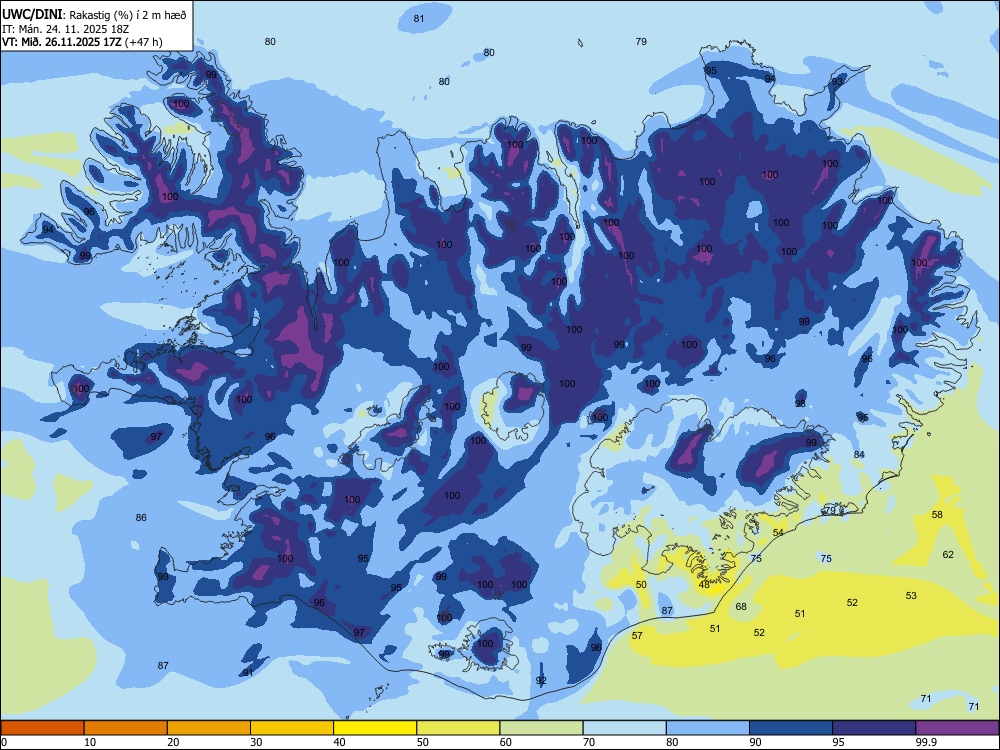Click the 'Rakastig (%) í 2 m hæð' label
The image size is (1000, 750).
tap(128, 15)
